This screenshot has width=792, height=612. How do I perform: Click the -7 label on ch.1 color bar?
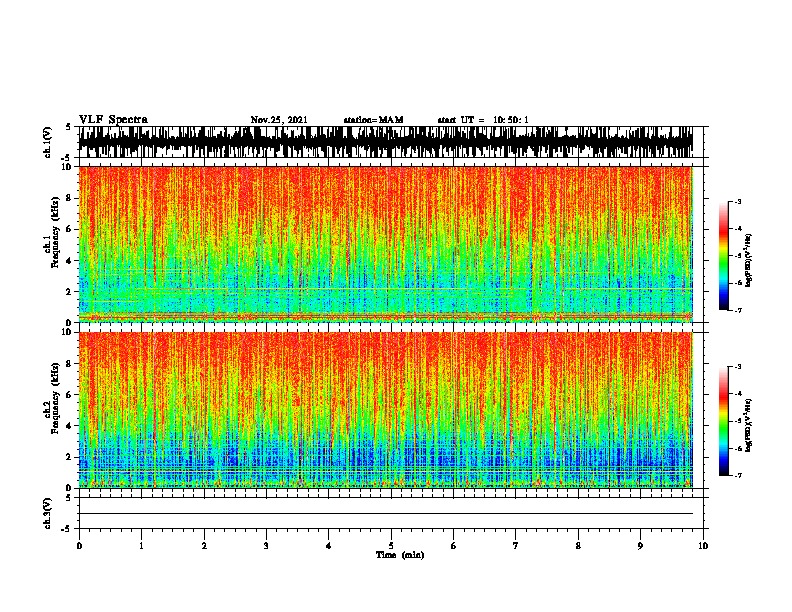click(738, 310)
